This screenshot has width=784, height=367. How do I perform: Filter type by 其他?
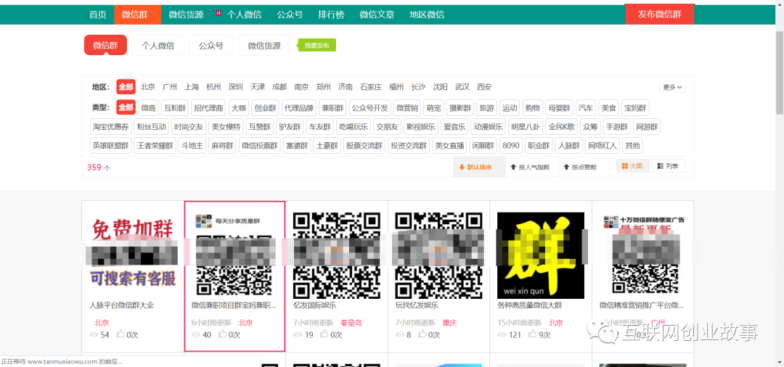(x=632, y=146)
